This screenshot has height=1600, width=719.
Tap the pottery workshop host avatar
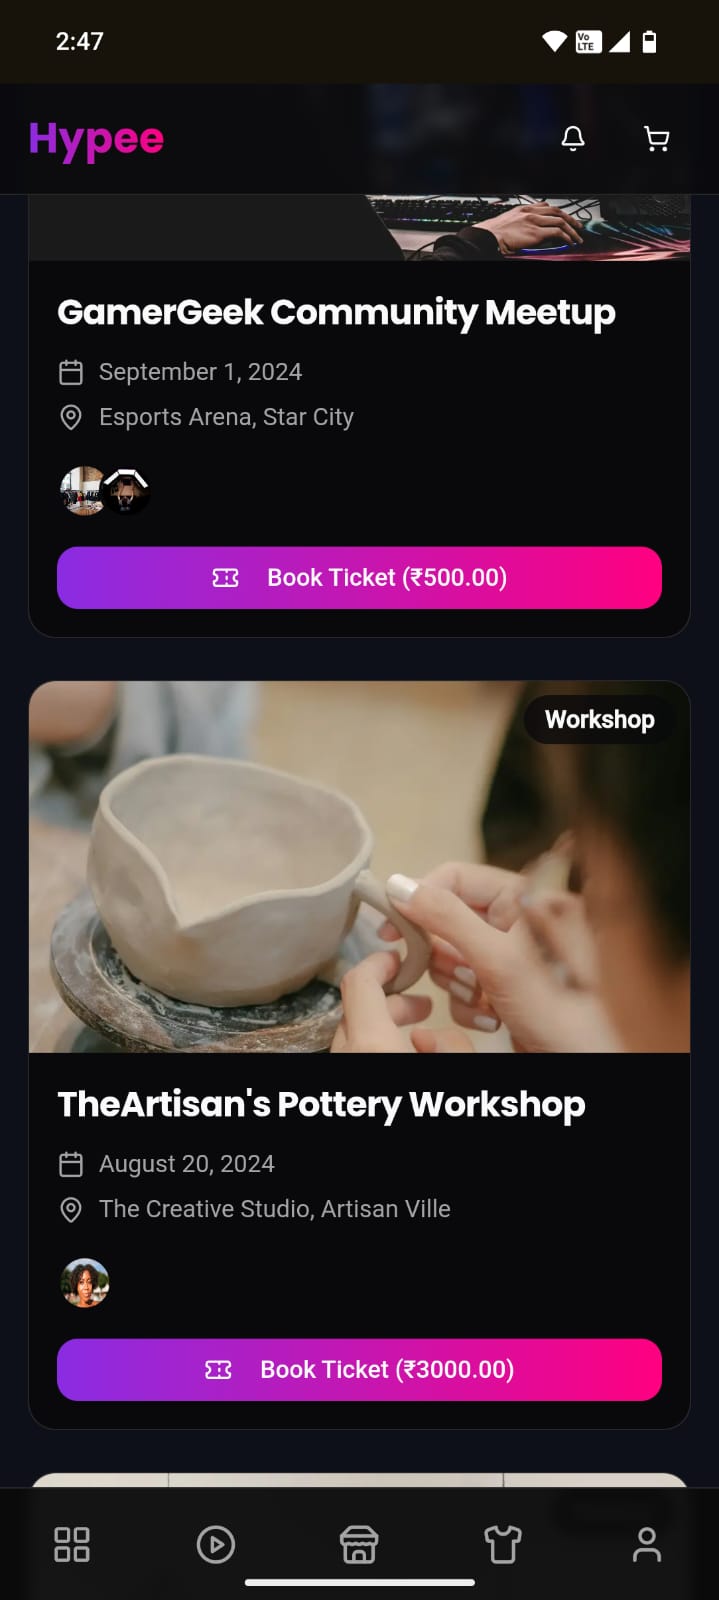click(x=85, y=1283)
